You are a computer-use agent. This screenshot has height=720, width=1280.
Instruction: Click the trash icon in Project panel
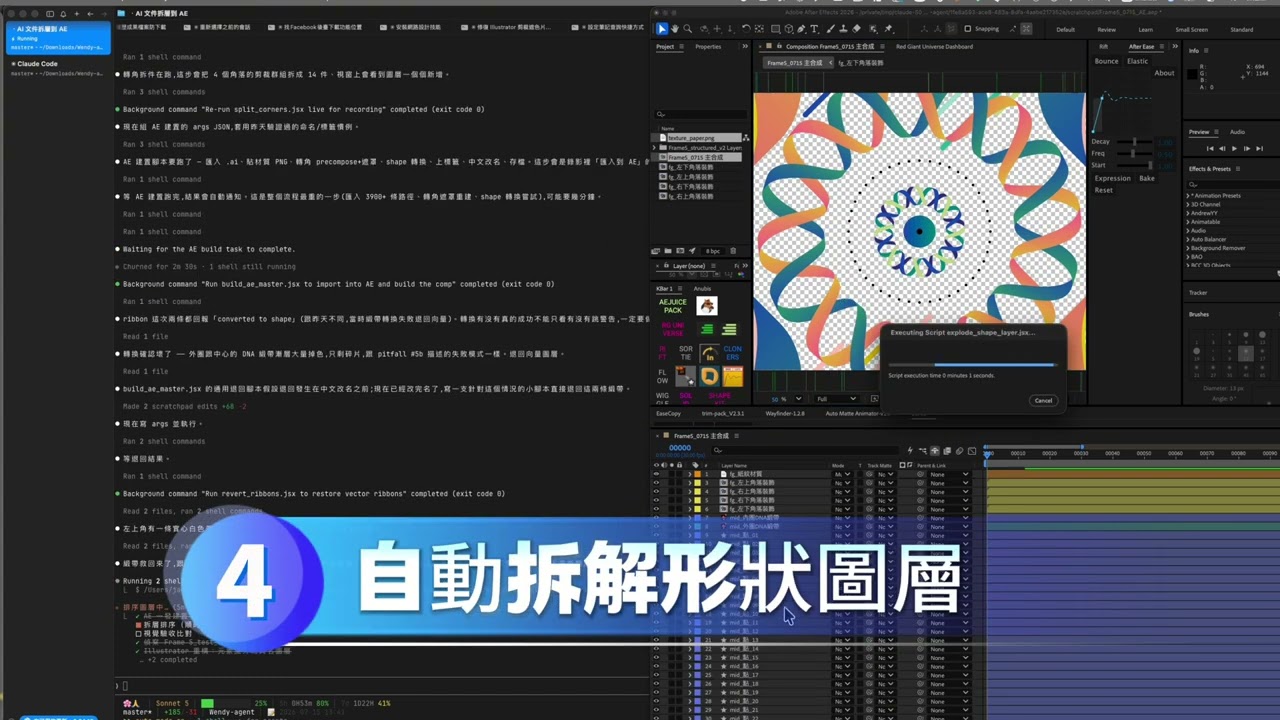pos(733,251)
